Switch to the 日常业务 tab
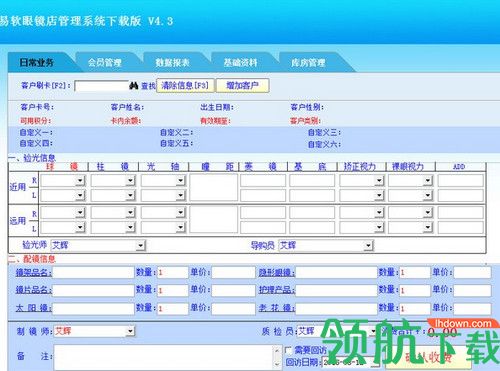Viewport: 500px width, 371px height. coord(37,63)
